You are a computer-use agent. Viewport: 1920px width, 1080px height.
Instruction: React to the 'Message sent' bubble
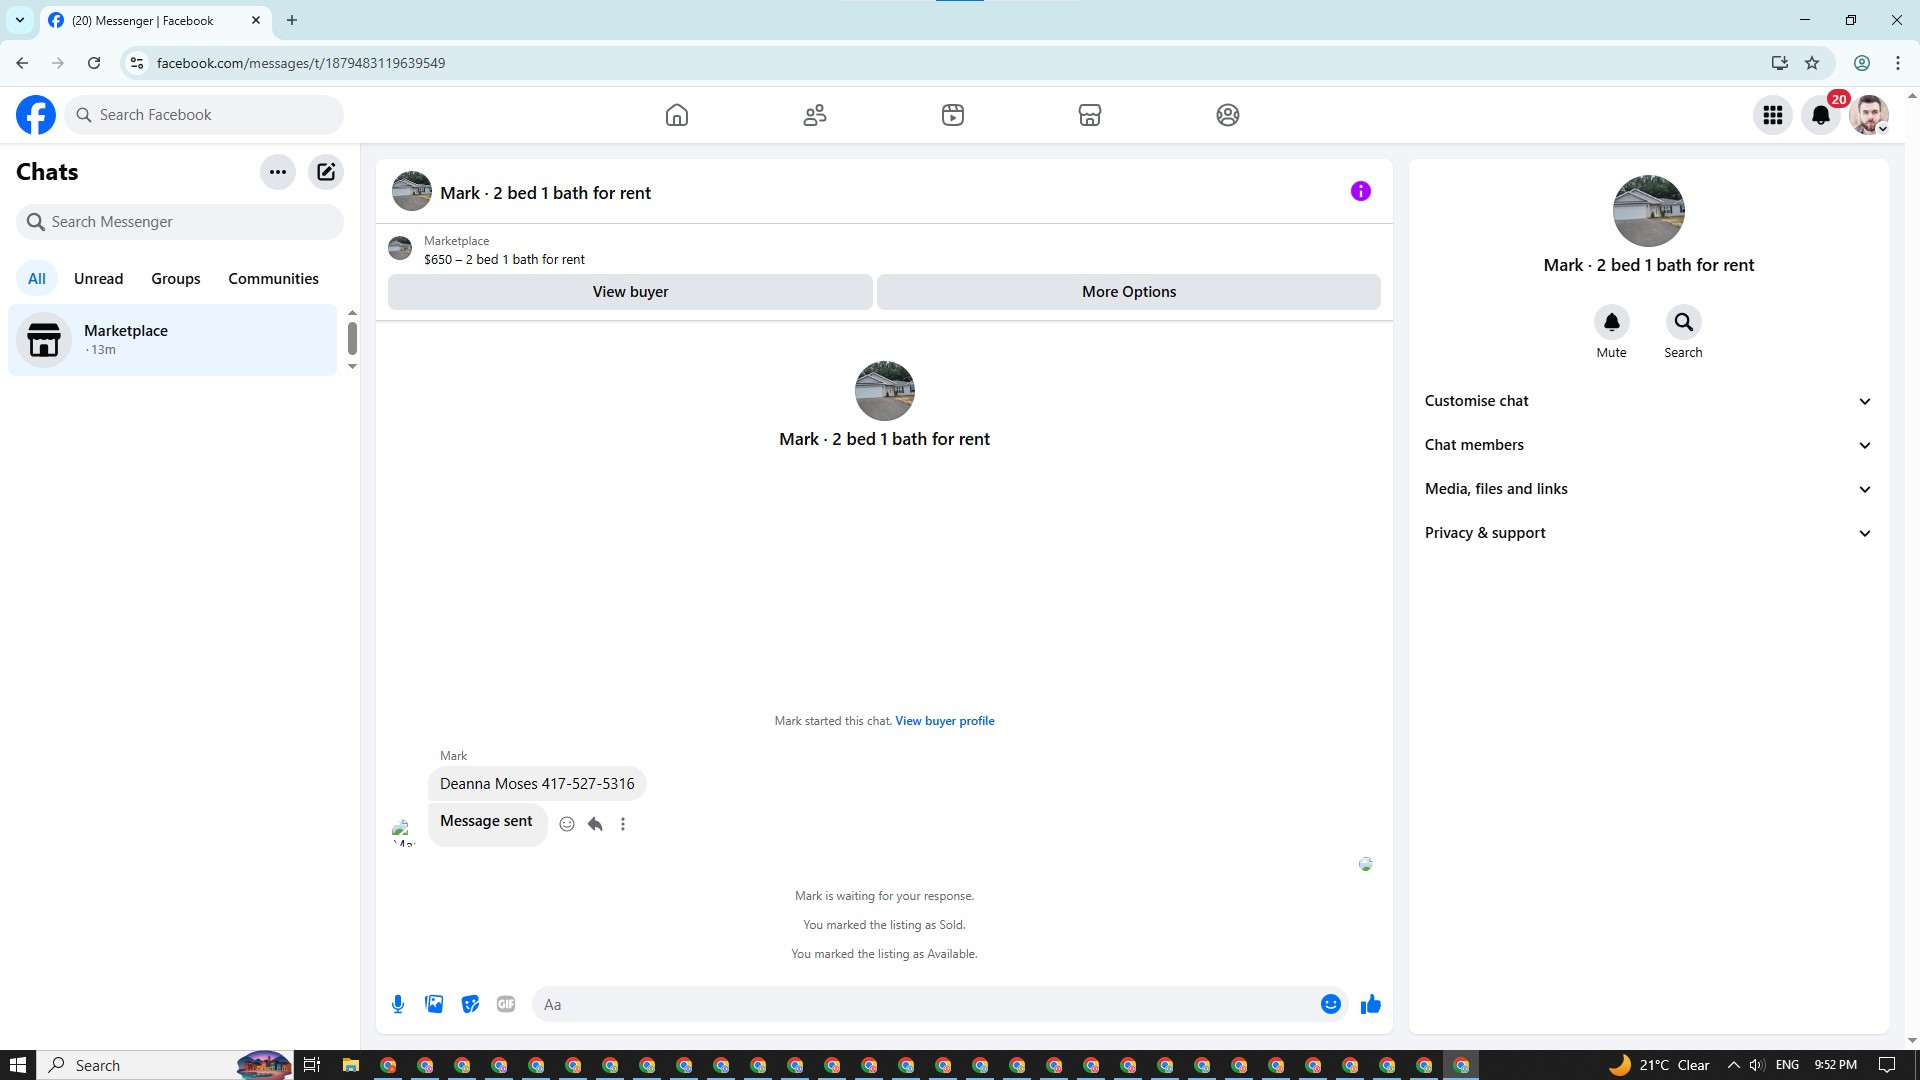click(567, 824)
